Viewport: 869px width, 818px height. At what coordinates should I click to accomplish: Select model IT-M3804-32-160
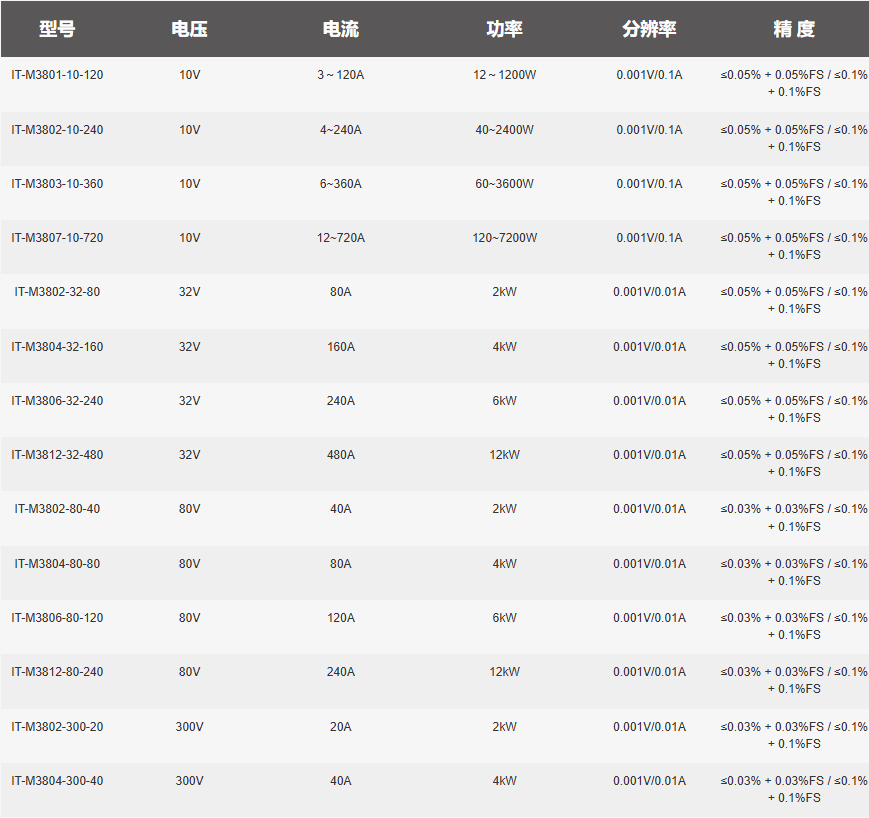click(x=57, y=346)
